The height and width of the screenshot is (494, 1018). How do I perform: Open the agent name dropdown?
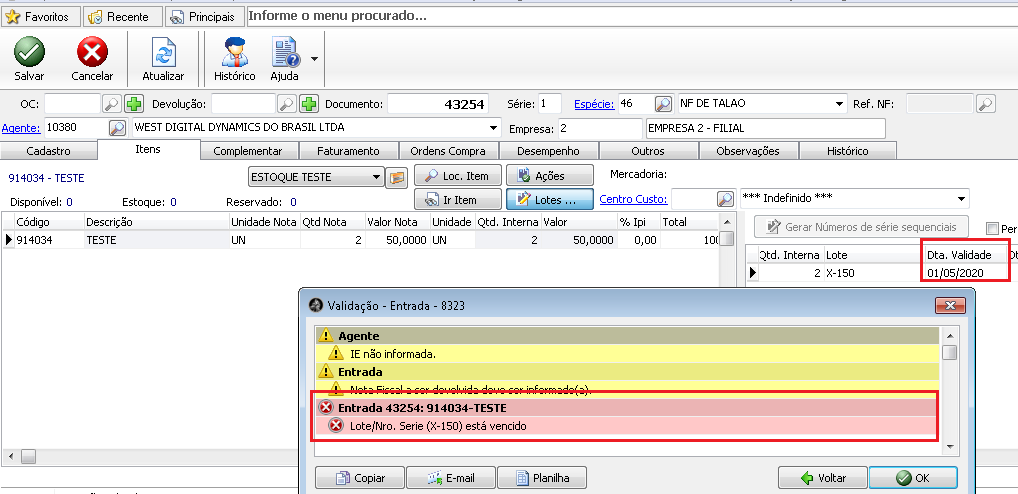494,128
